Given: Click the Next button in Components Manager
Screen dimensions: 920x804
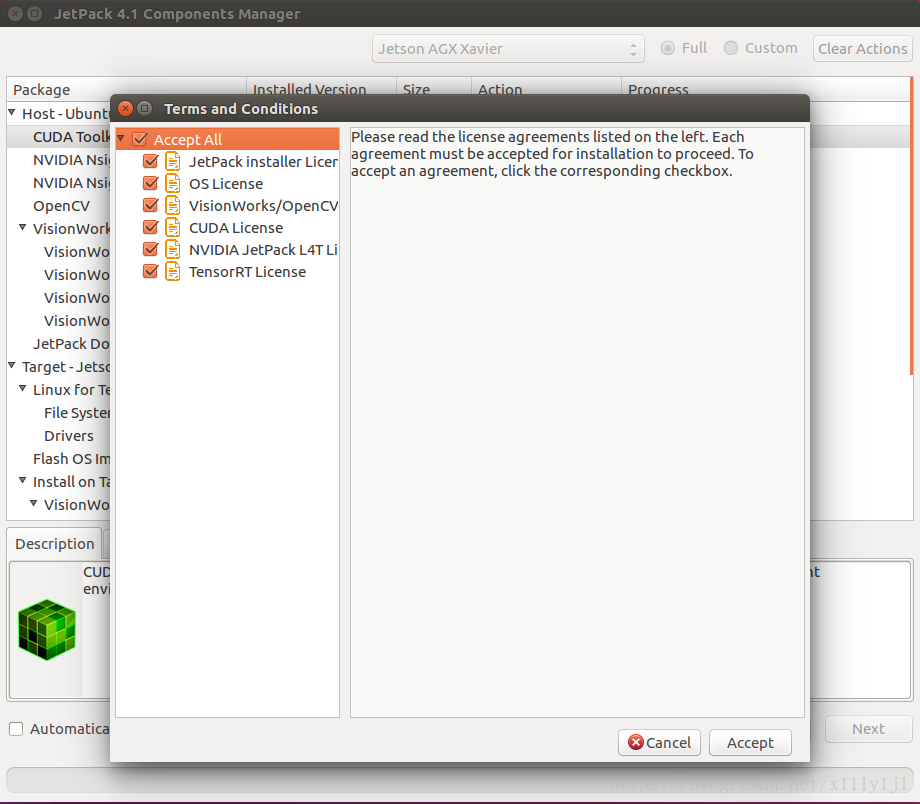Looking at the screenshot, I should click(868, 729).
